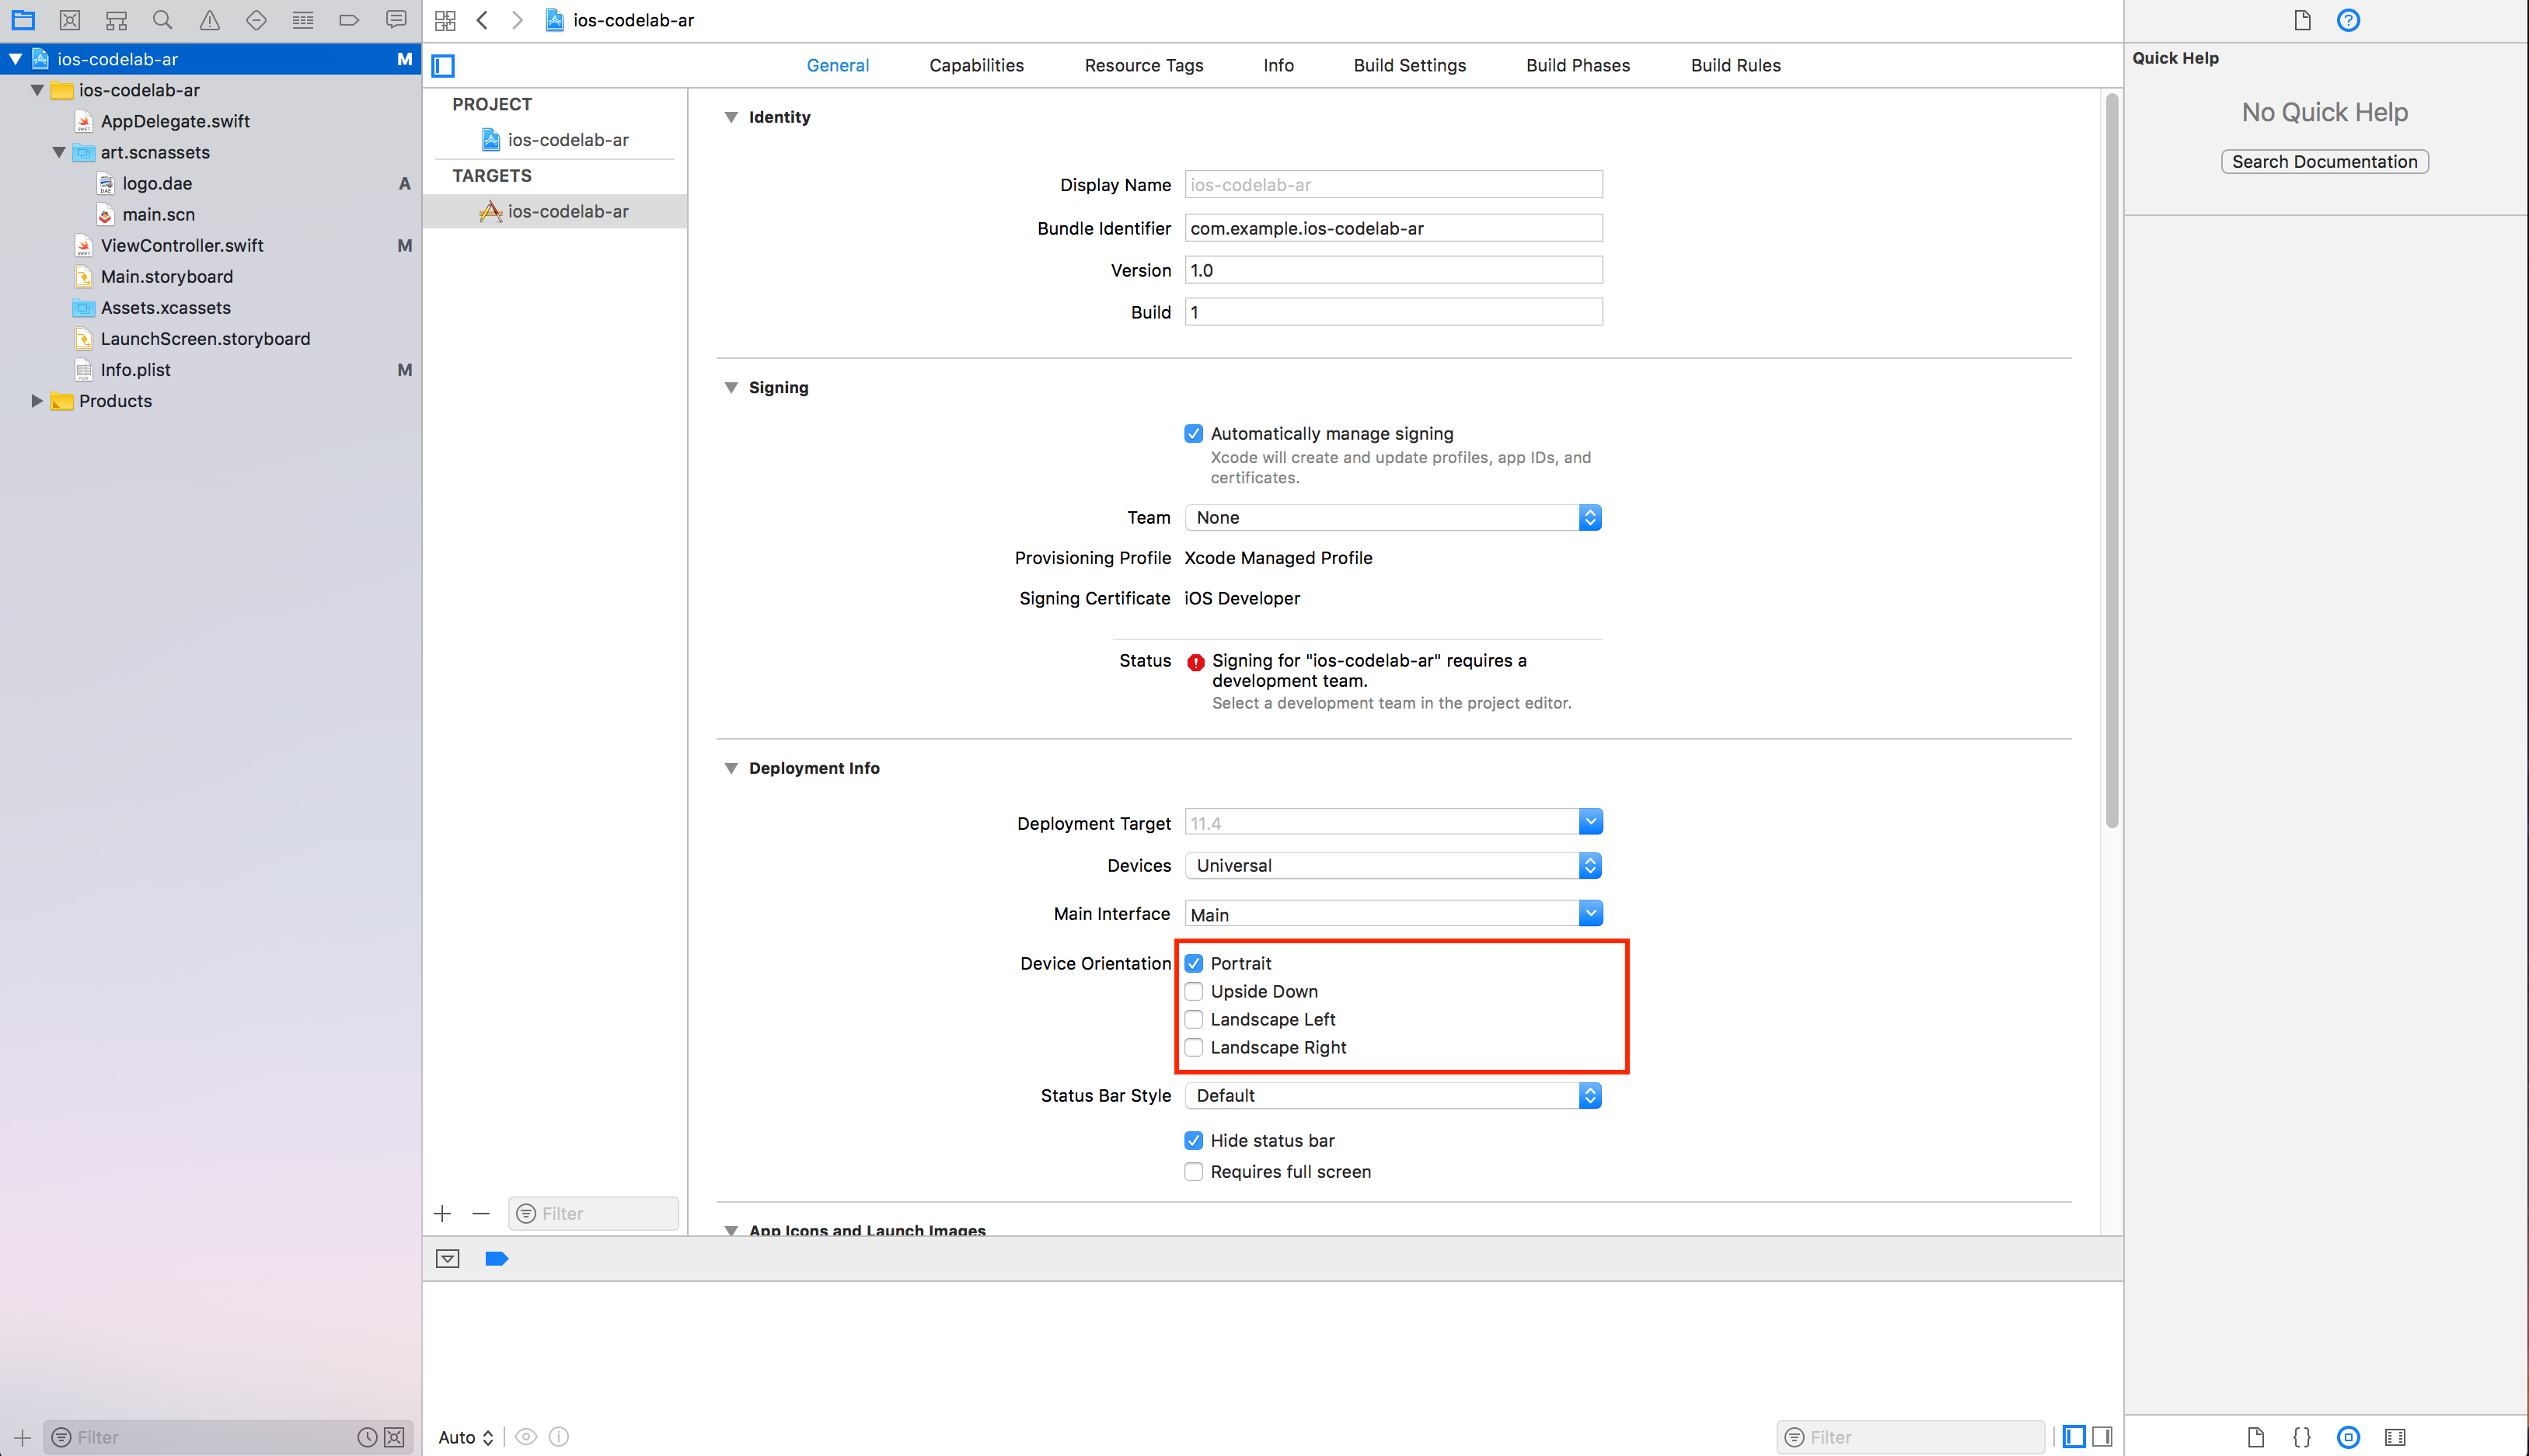This screenshot has height=1456, width=2529.
Task: Uncheck Automatically manage signing
Action: click(x=1193, y=433)
